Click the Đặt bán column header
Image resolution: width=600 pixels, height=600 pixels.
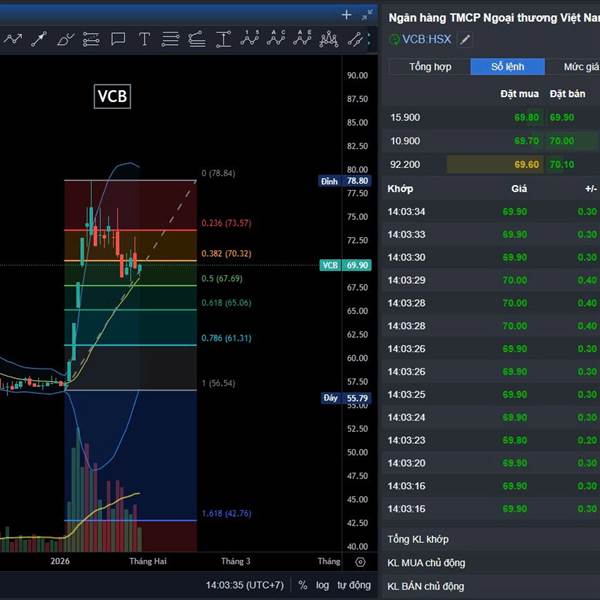(567, 94)
